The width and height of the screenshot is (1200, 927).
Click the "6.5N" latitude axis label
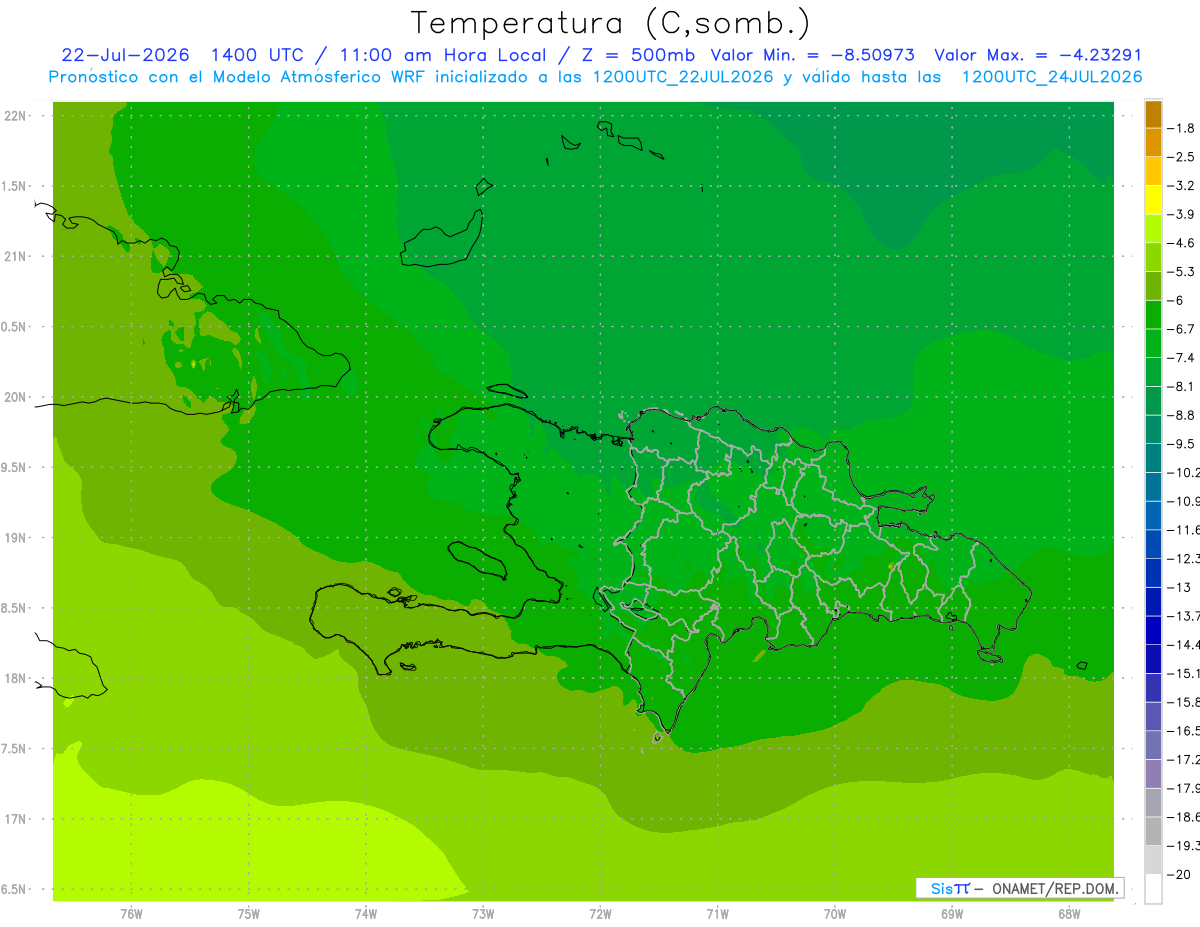15,890
